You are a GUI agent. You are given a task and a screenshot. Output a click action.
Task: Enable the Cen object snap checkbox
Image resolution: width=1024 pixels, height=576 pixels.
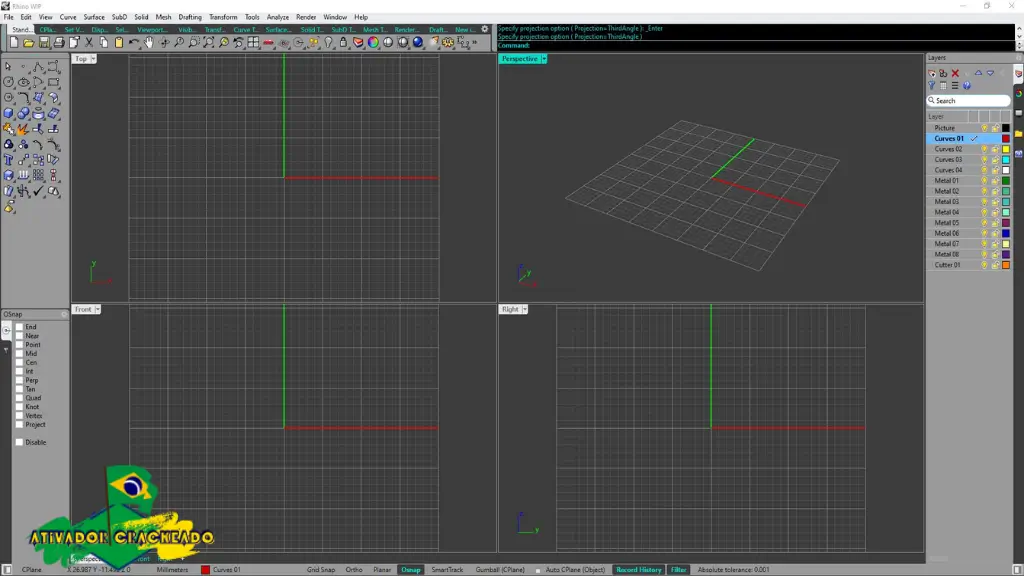coord(20,362)
